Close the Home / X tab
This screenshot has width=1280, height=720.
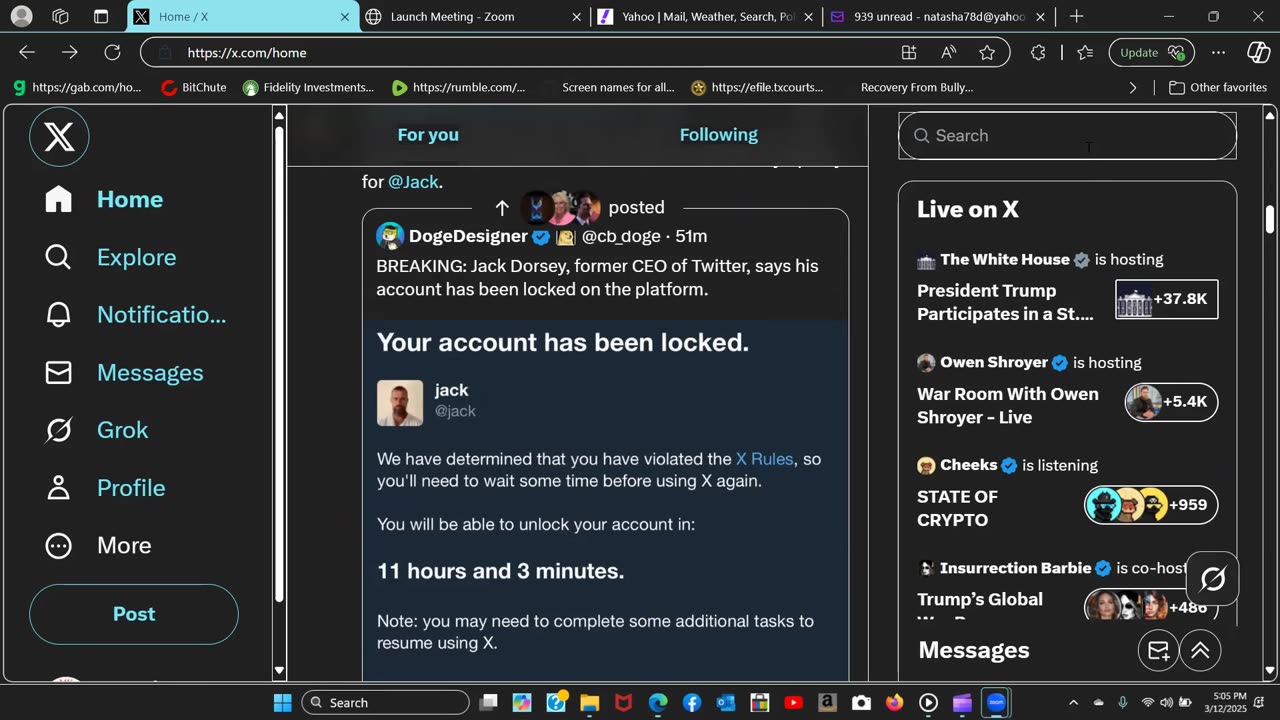344,17
